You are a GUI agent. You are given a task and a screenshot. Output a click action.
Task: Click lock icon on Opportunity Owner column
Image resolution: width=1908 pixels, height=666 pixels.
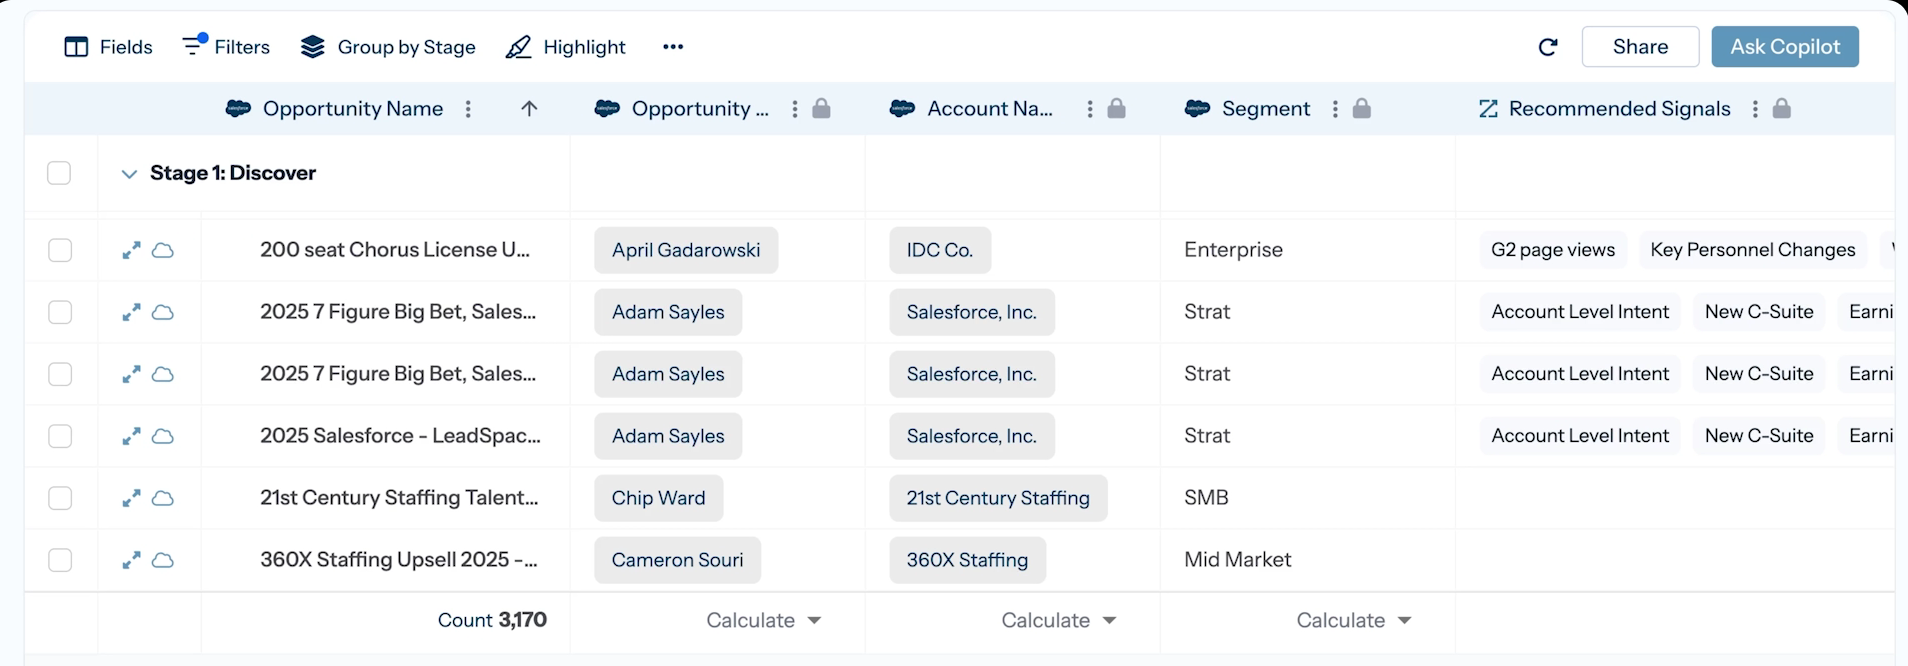coord(821,108)
